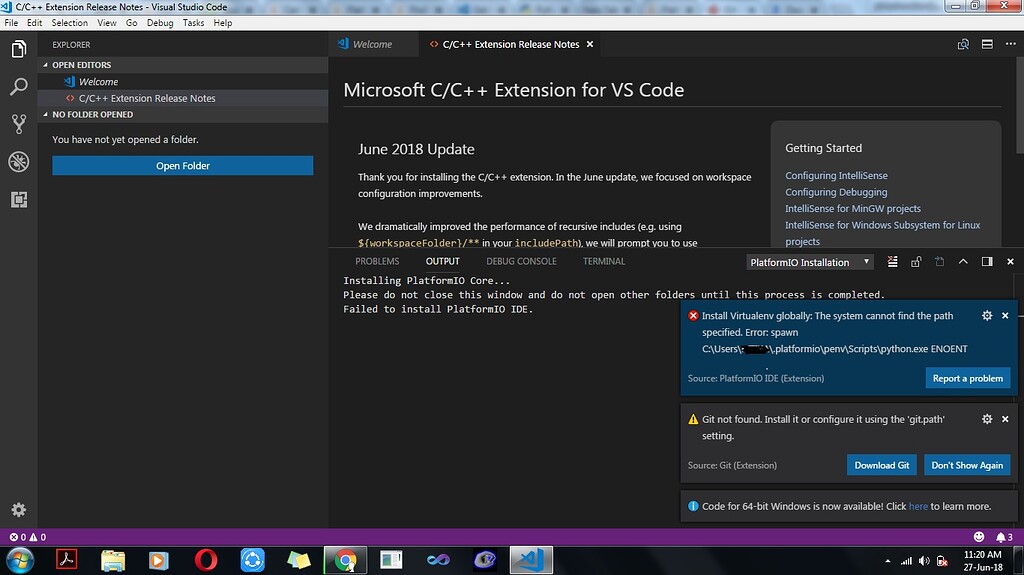
Task: Open the Explorer view in activity bar
Action: (19, 49)
